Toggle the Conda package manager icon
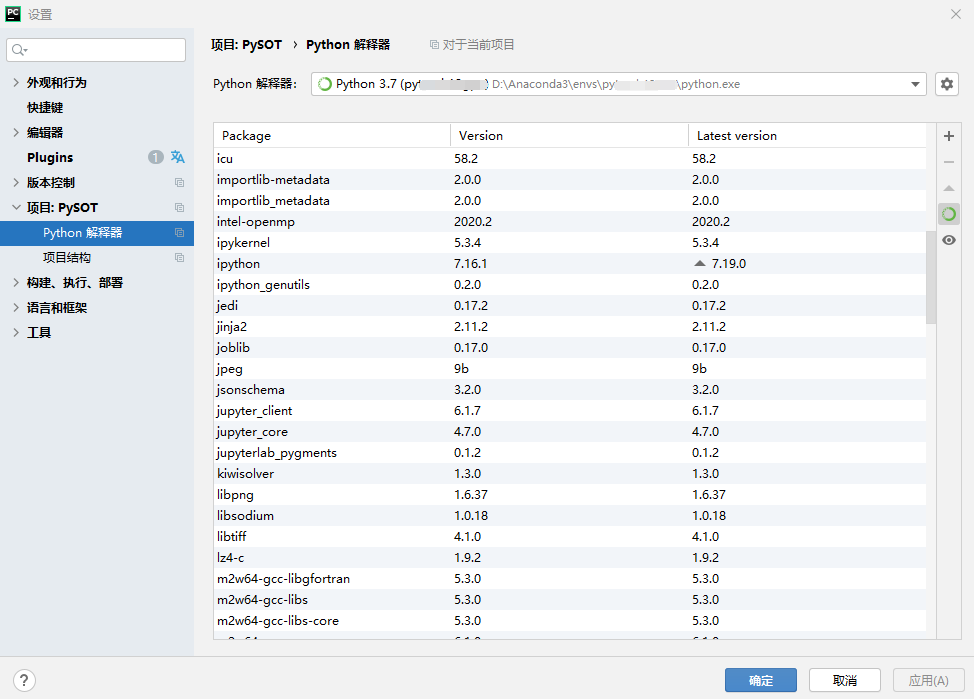This screenshot has height=699, width=974. pyautogui.click(x=949, y=214)
